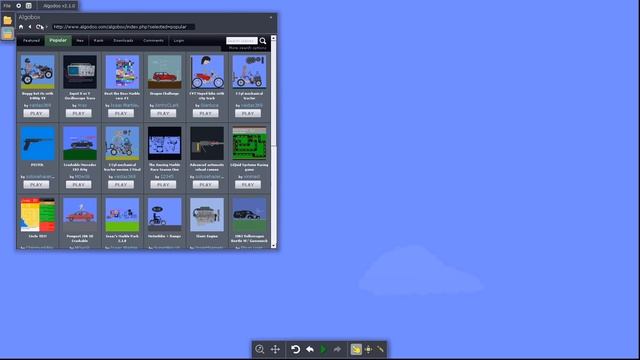The image size is (640, 360).
Task: Play the green maze racing game
Action: 248,185
